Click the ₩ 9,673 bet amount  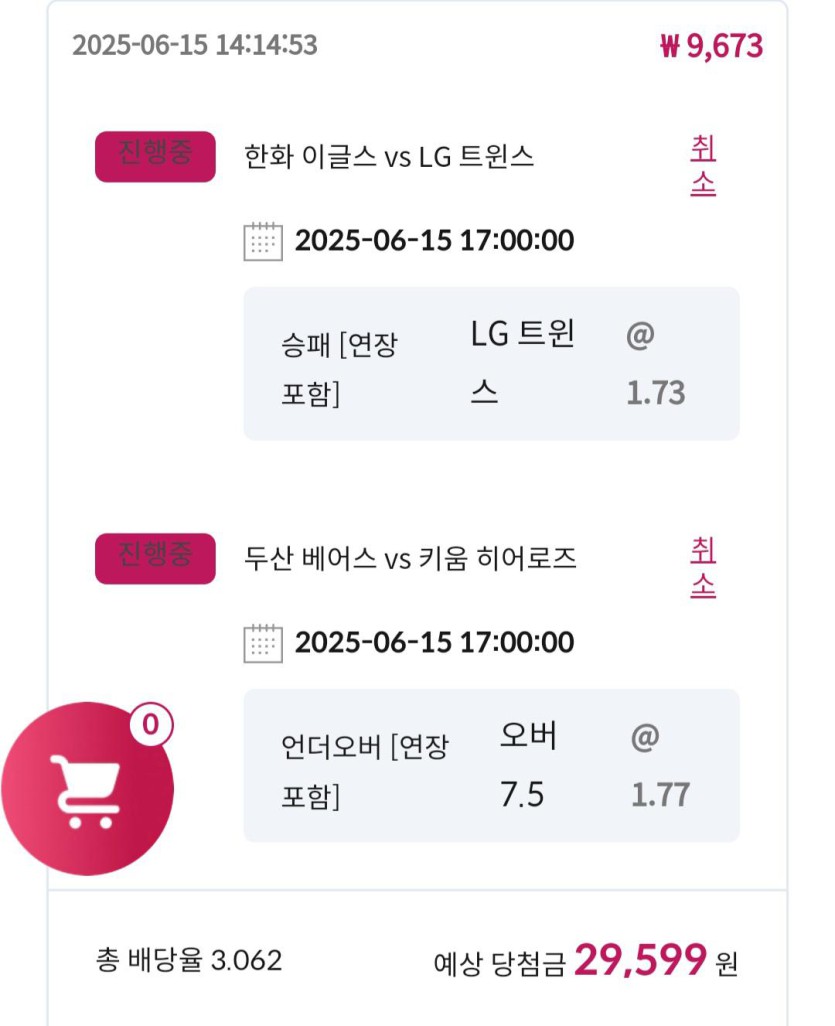pos(711,46)
